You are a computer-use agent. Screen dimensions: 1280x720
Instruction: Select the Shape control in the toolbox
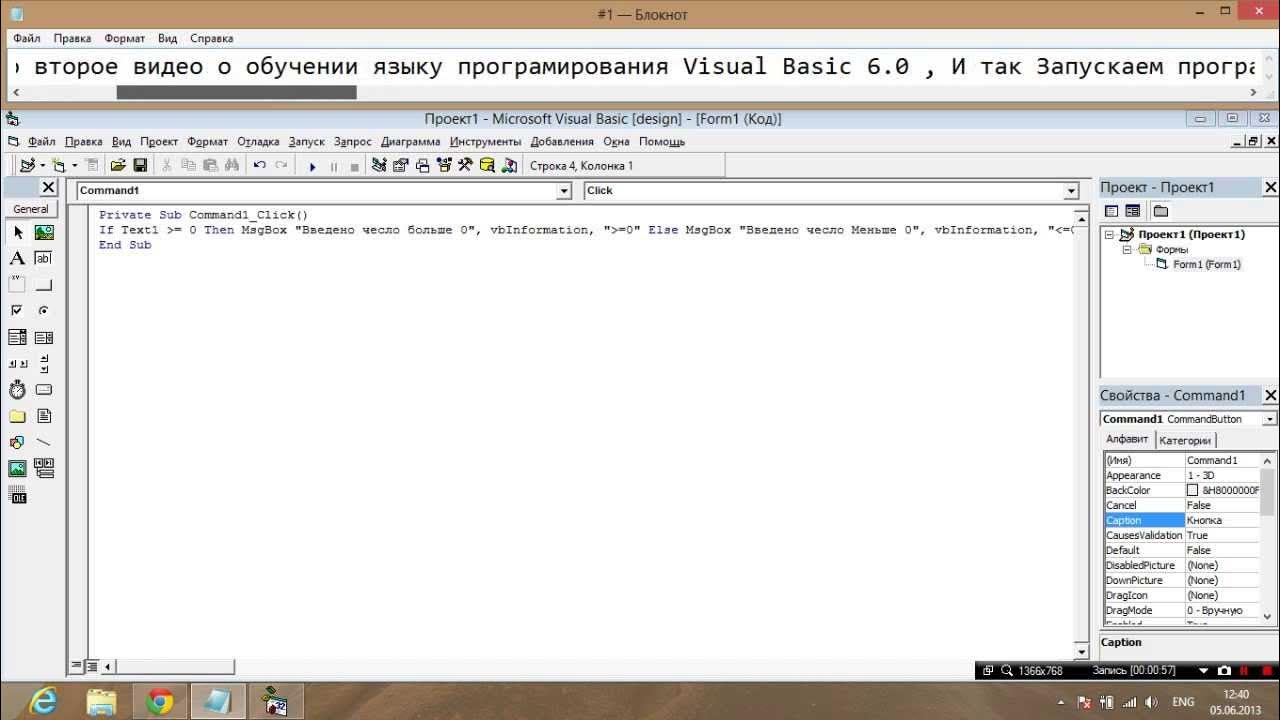(18, 442)
